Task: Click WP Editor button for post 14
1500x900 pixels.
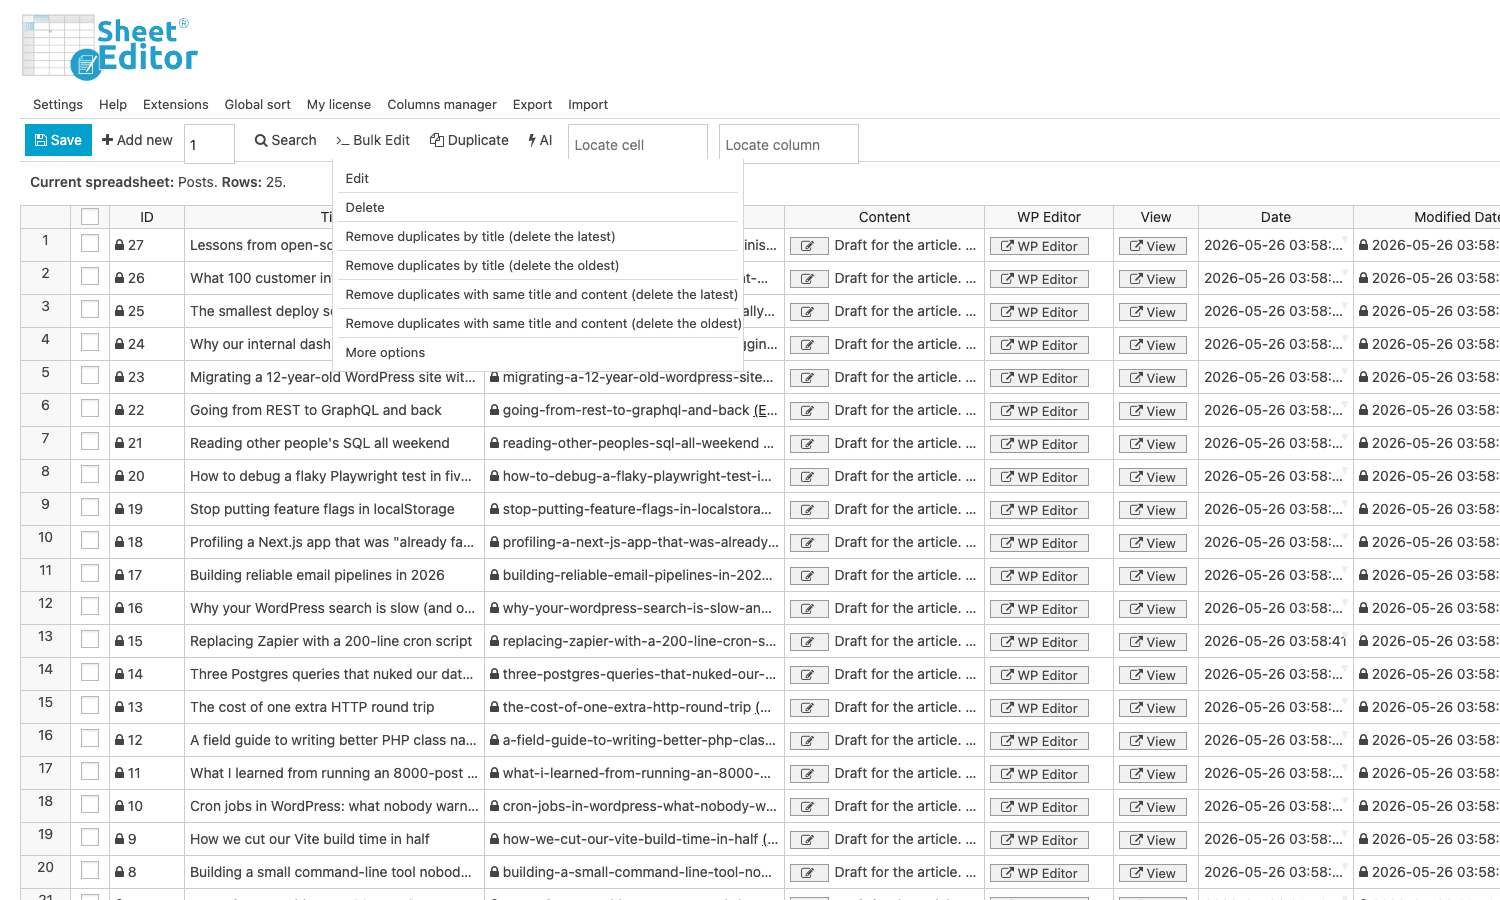Action: pos(1039,675)
